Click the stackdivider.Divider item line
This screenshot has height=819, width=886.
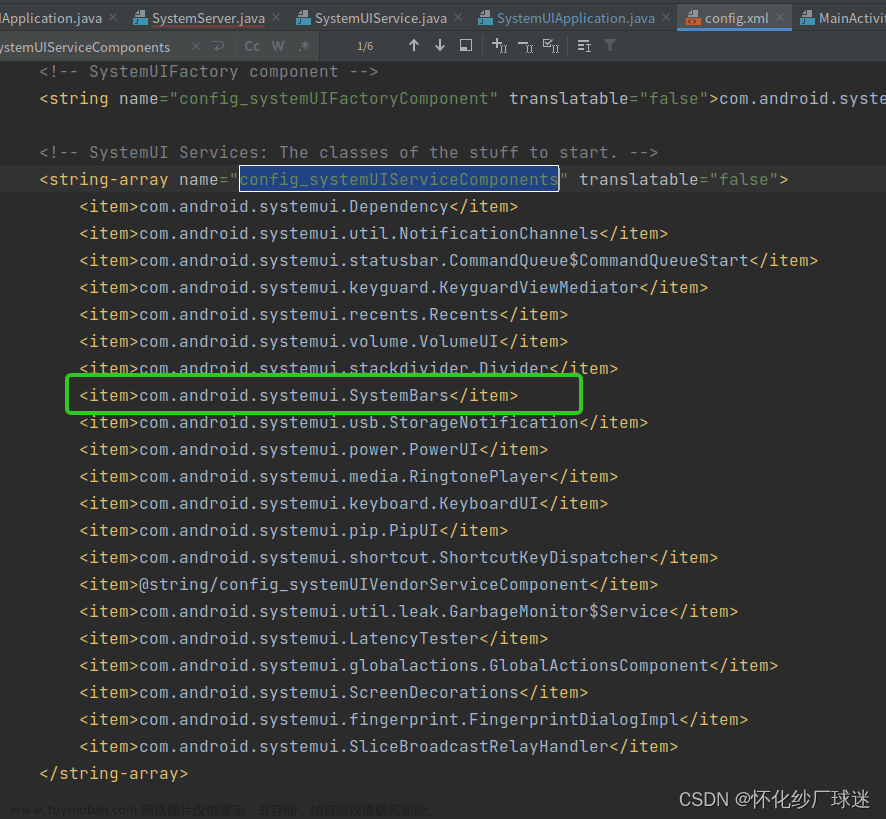349,369
